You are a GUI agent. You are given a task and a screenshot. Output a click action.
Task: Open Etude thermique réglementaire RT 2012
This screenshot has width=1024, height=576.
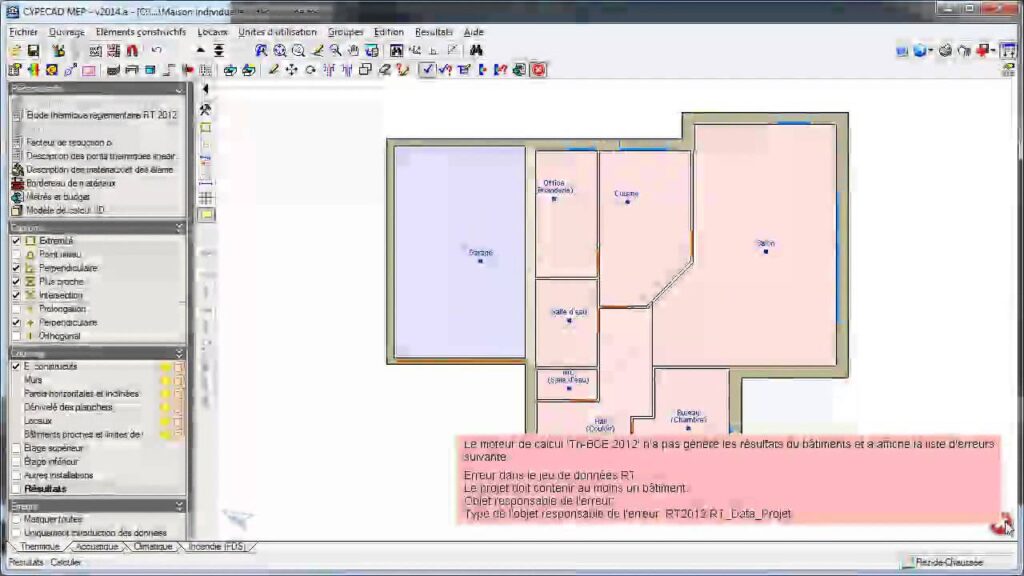[100, 115]
